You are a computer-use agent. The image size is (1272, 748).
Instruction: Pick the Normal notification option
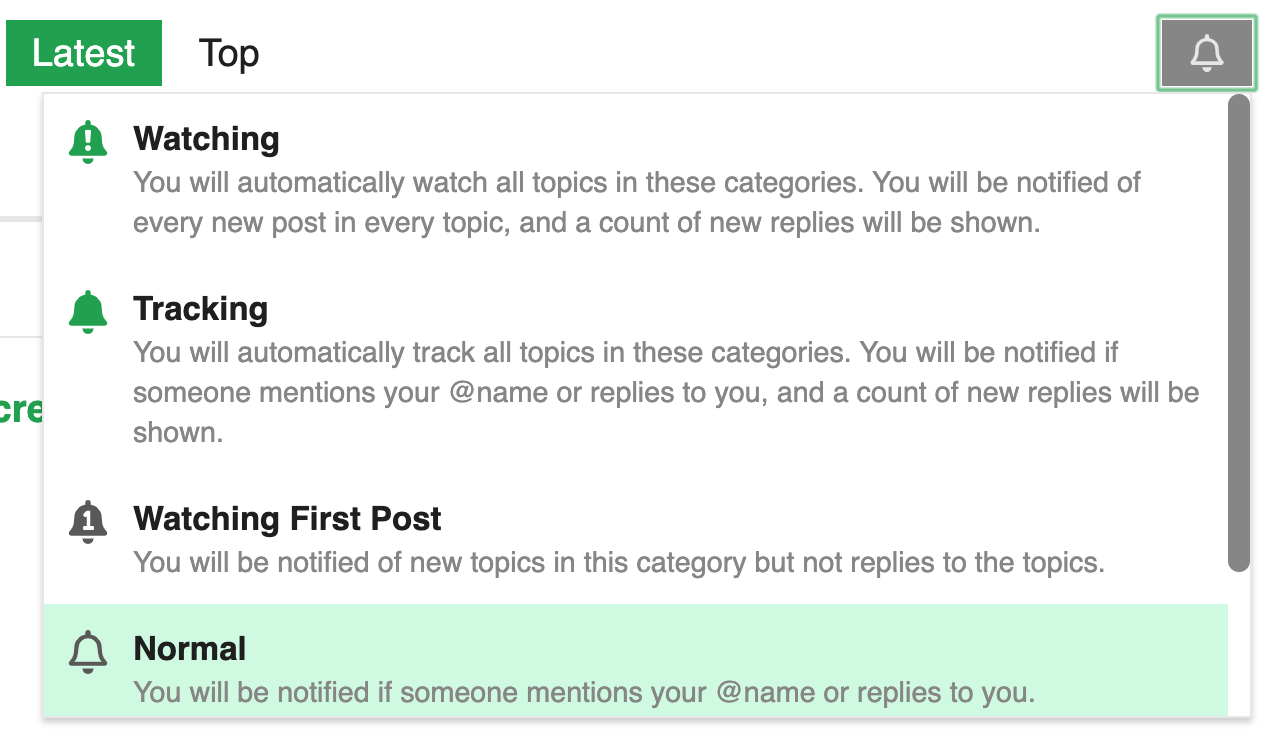pyautogui.click(x=190, y=649)
